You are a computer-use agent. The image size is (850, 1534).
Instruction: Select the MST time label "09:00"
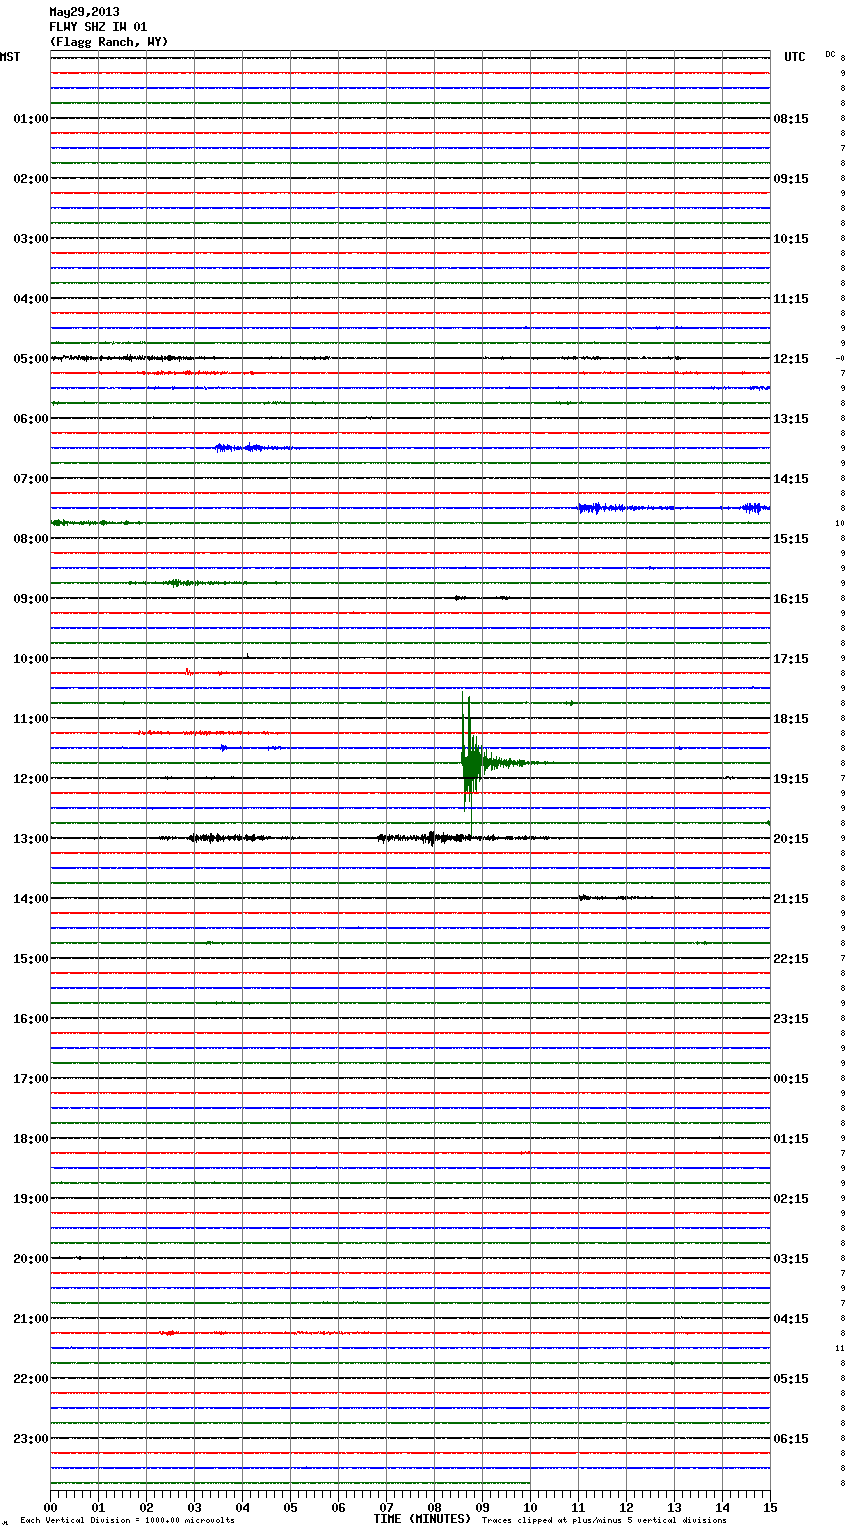(31, 599)
